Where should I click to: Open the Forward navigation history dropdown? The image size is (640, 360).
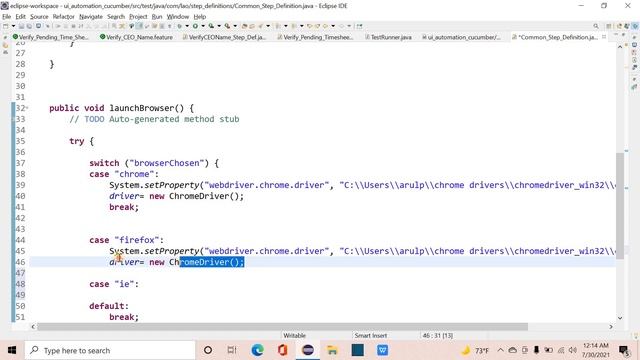pos(349,26)
